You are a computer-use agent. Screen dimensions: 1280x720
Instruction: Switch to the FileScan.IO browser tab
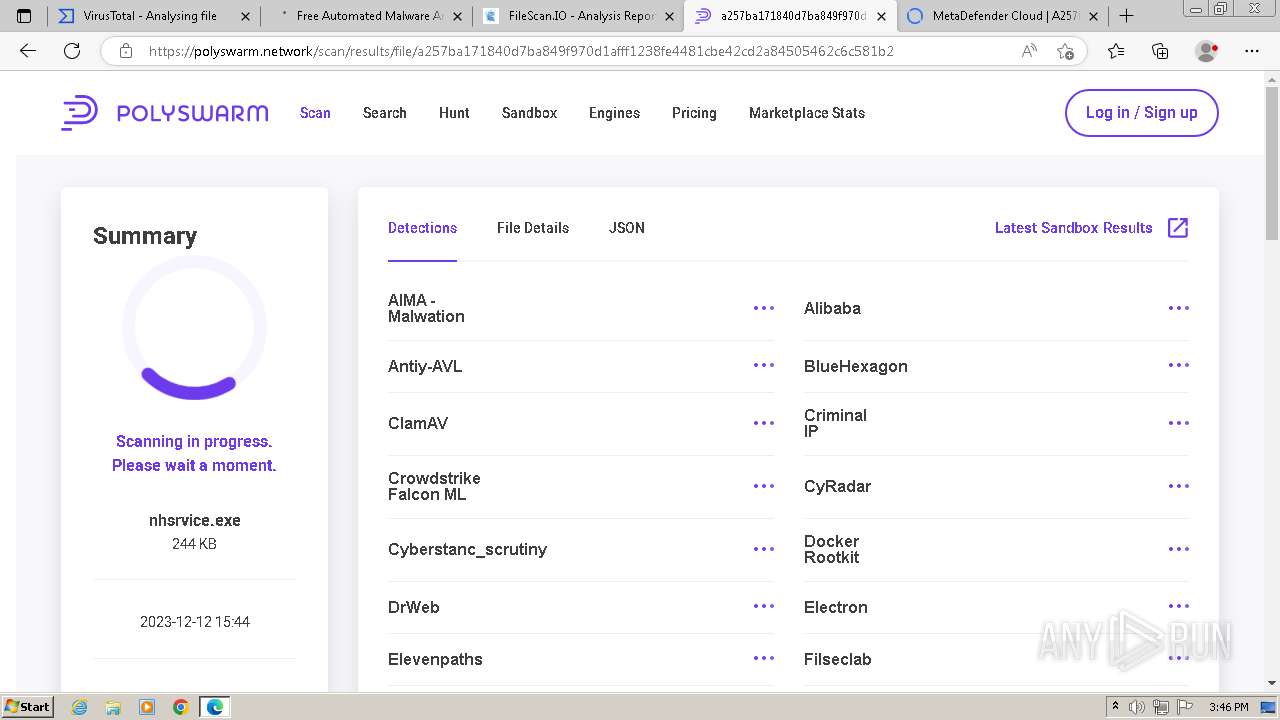(x=578, y=16)
